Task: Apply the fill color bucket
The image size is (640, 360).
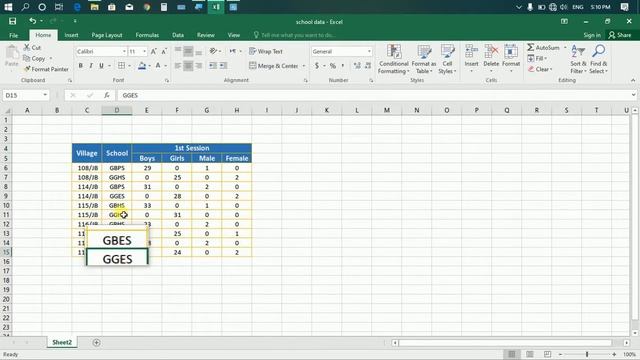Action: tap(142, 65)
